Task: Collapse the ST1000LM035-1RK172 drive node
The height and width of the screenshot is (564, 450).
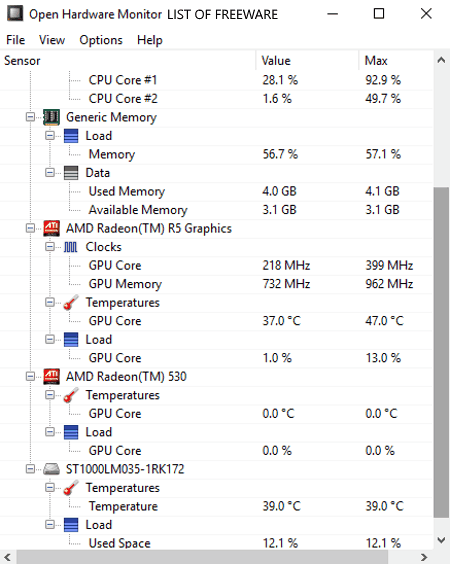Action: (x=31, y=469)
